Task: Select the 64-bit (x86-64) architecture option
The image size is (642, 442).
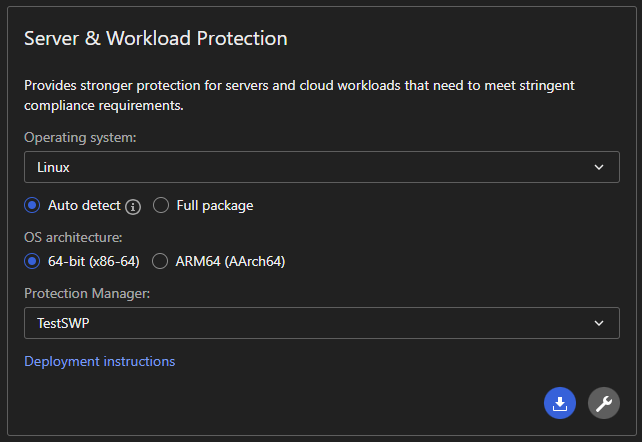Action: [x=32, y=261]
